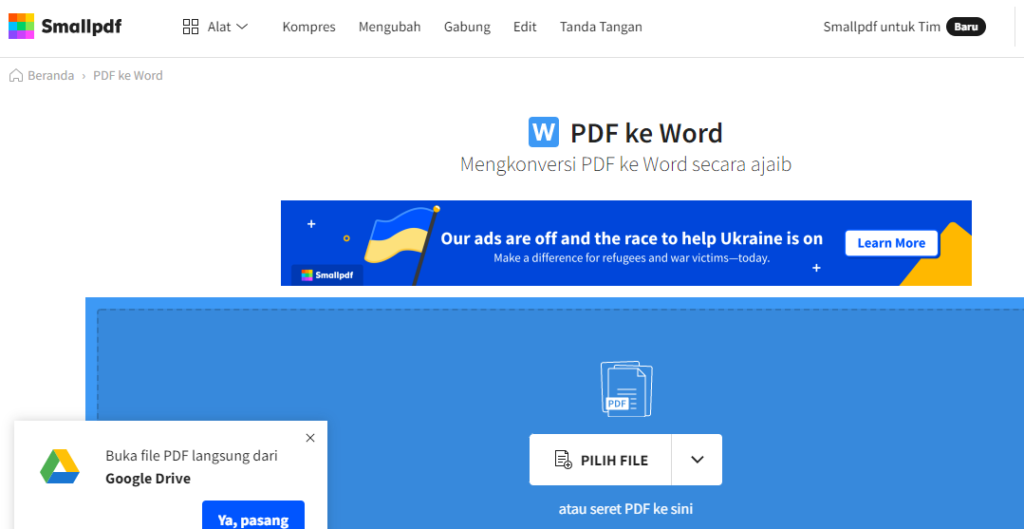Click the 'atau seret PDF ke sini' text
The height and width of the screenshot is (529, 1024).
pos(626,509)
